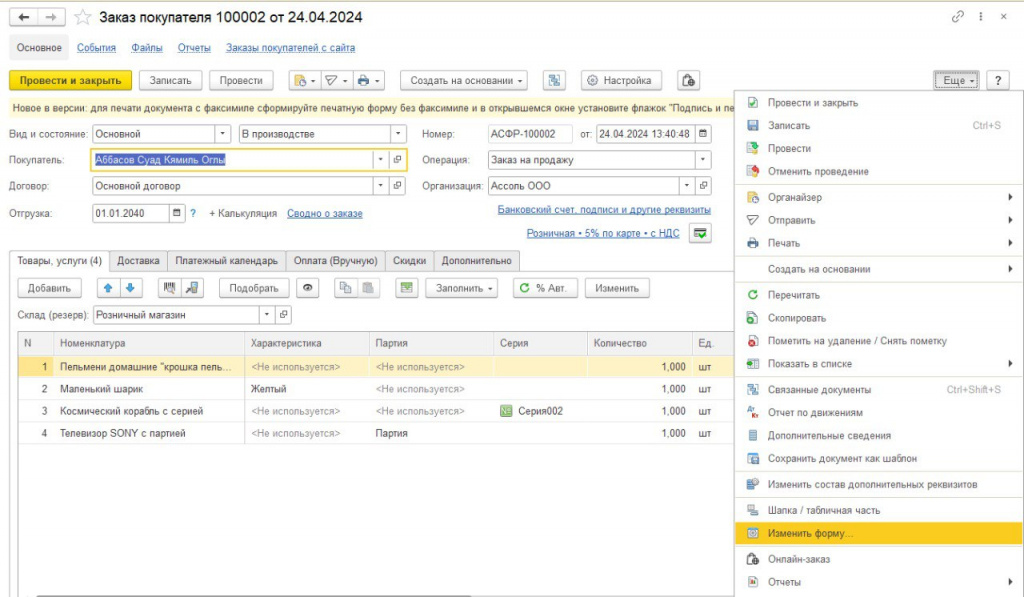Choose Связанные документы menu entry

point(878,390)
